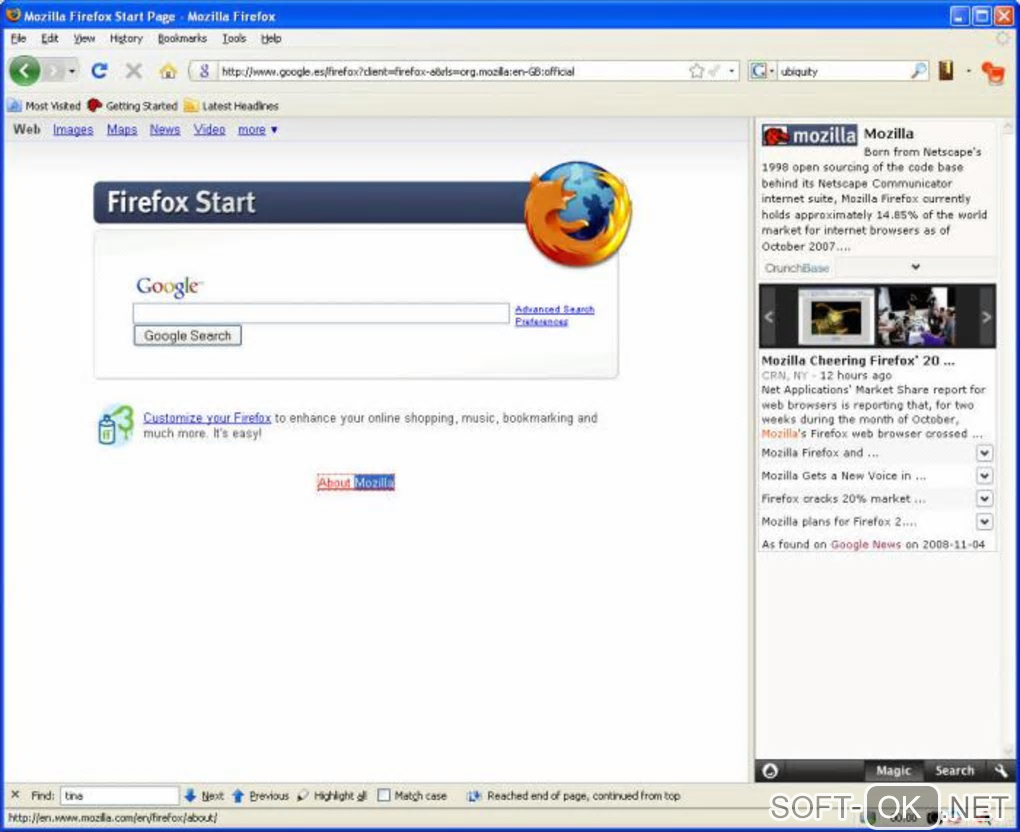1020x832 pixels.
Task: Click the sidebar vertical scrollbar
Action: click(x=1008, y=438)
